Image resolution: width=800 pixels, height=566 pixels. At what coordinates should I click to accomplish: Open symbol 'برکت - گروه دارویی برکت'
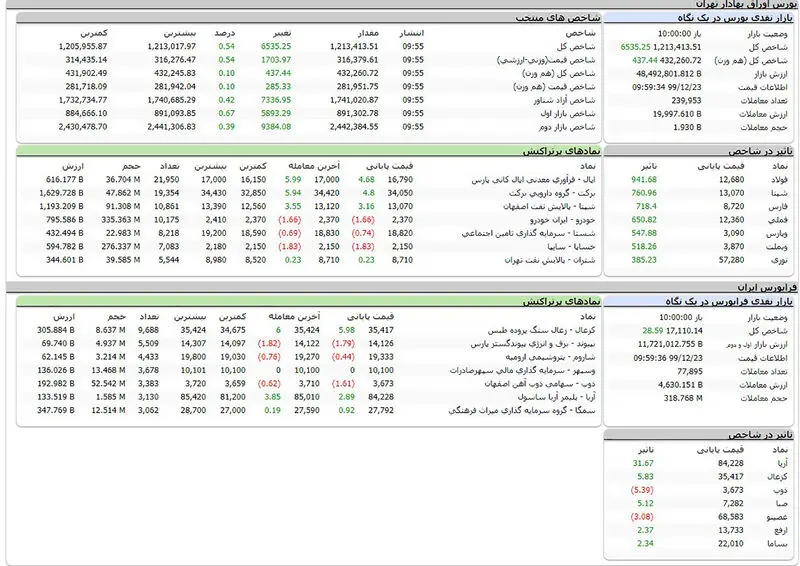point(552,193)
